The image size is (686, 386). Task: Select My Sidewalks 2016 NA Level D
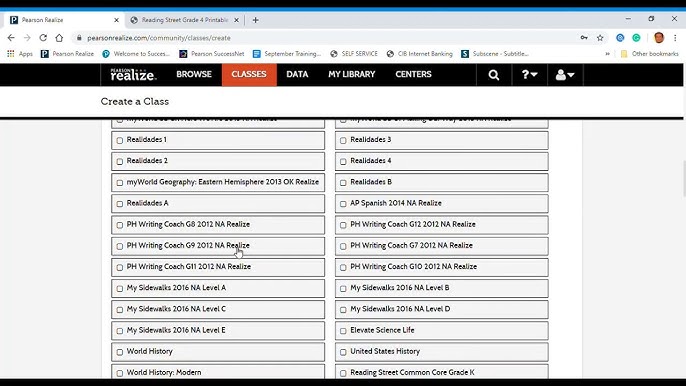(x=441, y=309)
